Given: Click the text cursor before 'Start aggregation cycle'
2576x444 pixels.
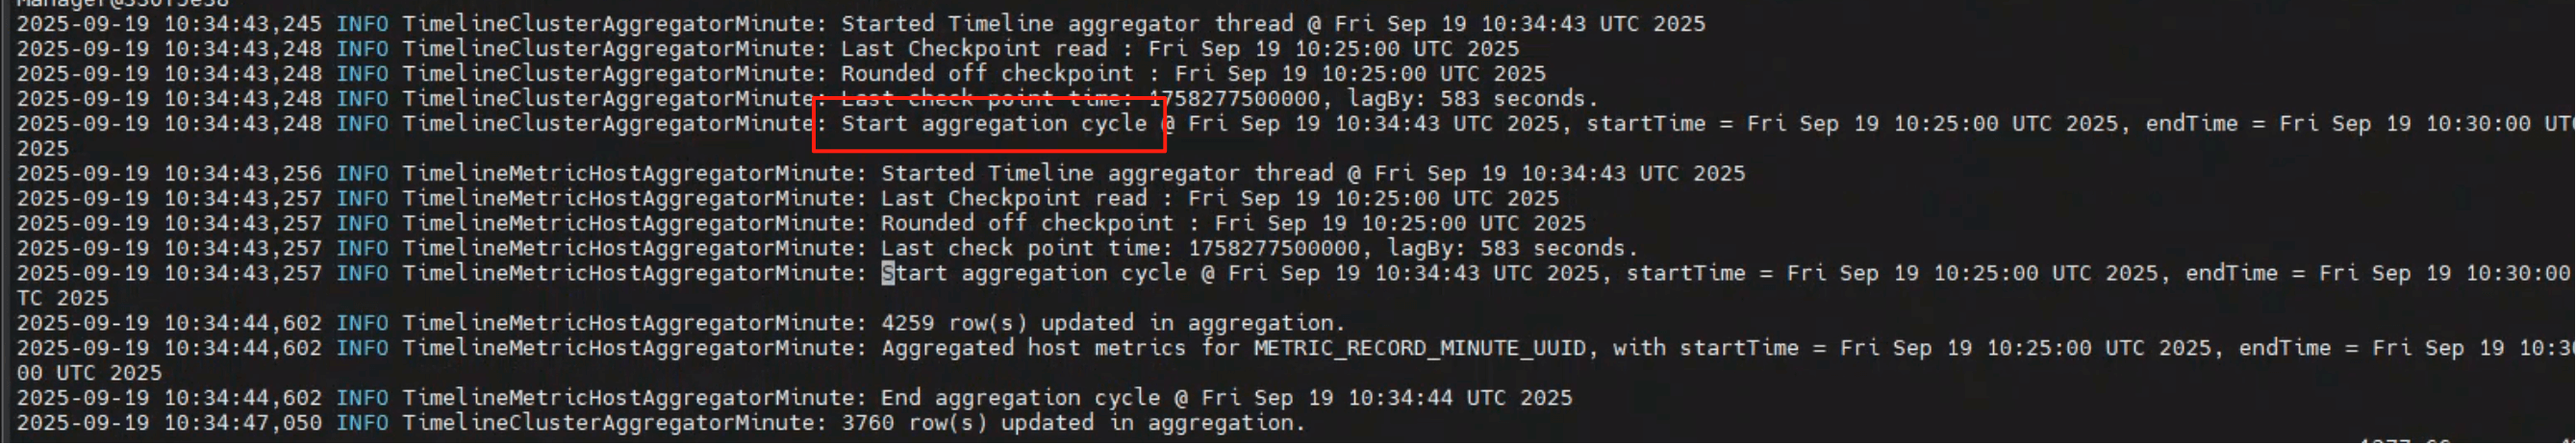Looking at the screenshot, I should click(x=887, y=273).
